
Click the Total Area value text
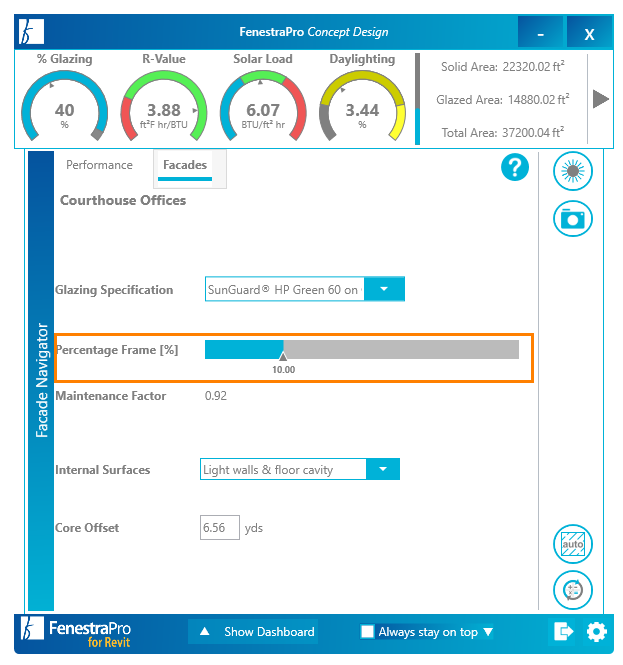point(533,132)
